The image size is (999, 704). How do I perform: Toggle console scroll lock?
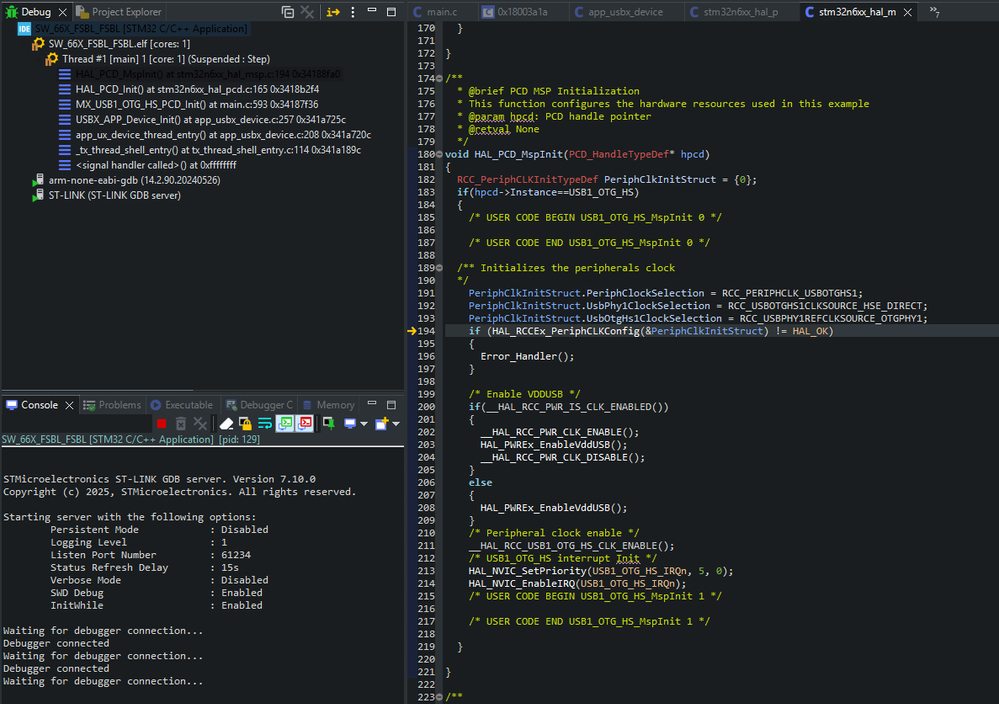(x=245, y=424)
